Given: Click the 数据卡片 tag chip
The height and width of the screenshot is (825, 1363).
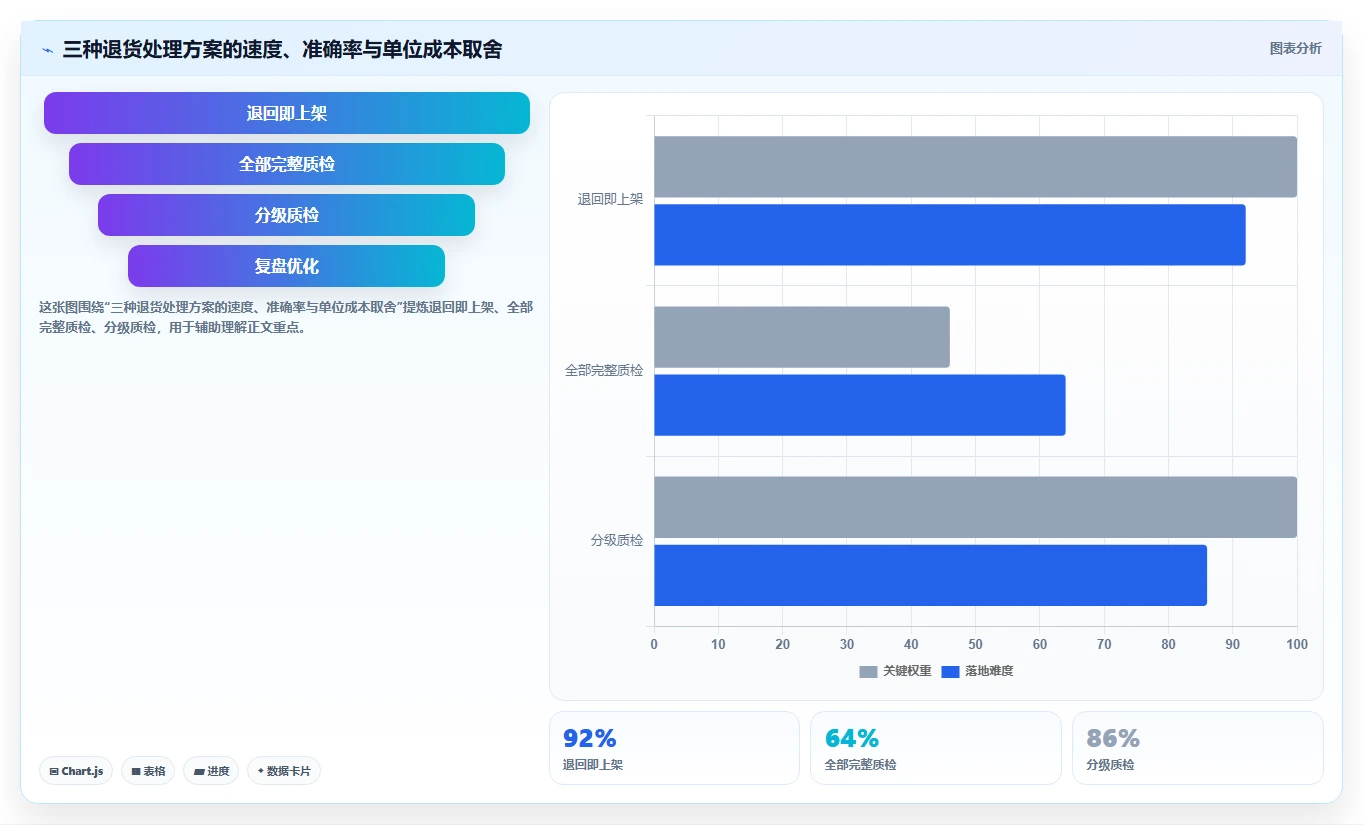Looking at the screenshot, I should pos(284,771).
